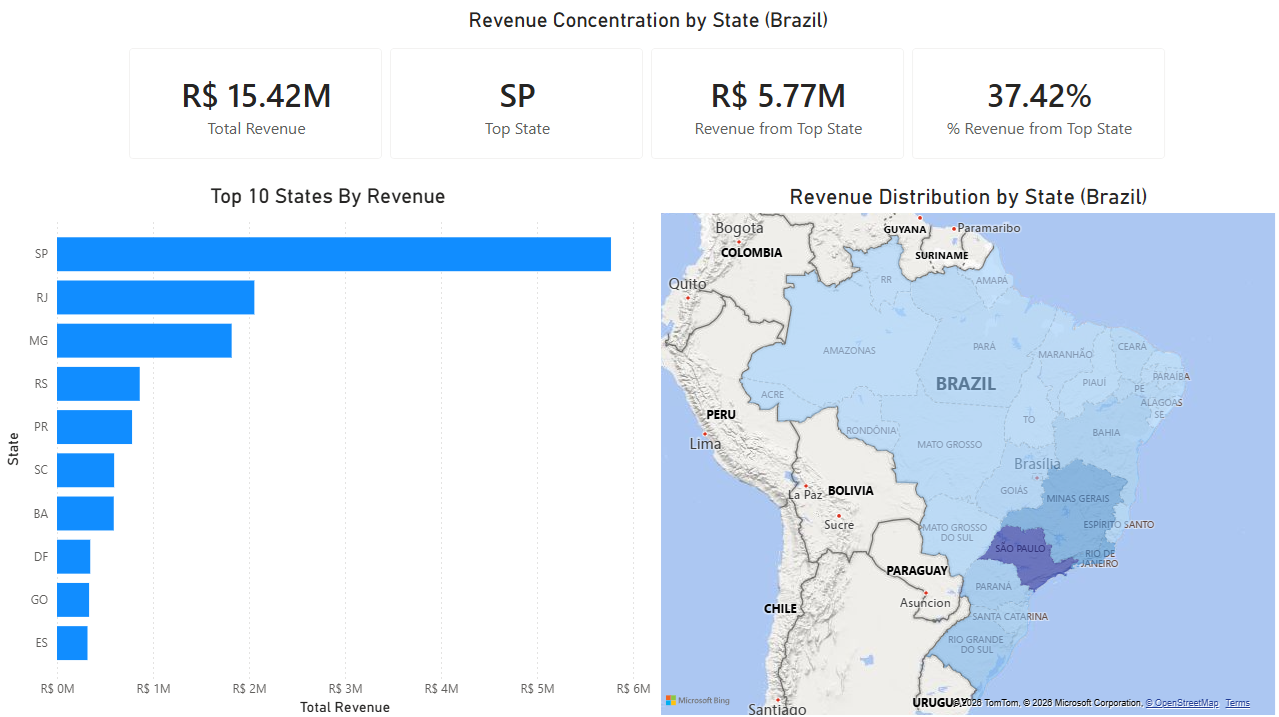Screen dimensions: 1279x717
Task: Click the Top 10 States By Revenue title
Action: click(x=328, y=196)
